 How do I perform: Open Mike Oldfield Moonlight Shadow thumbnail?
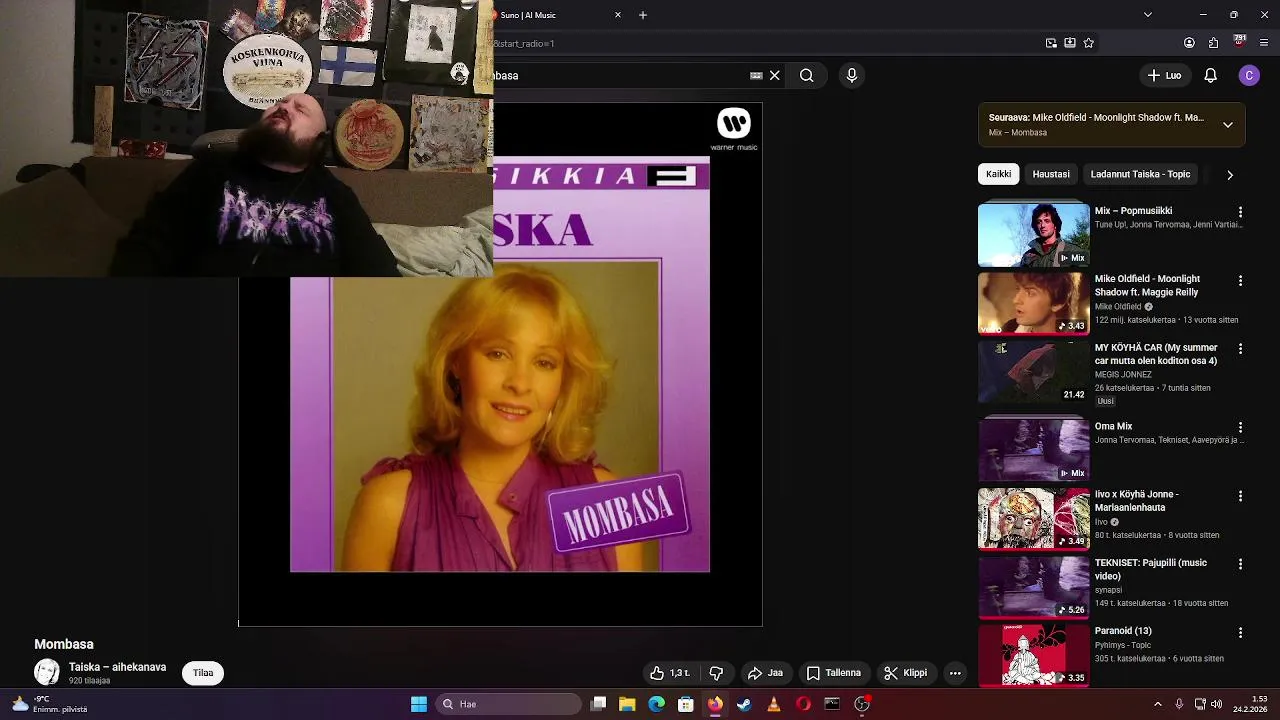coord(1033,303)
